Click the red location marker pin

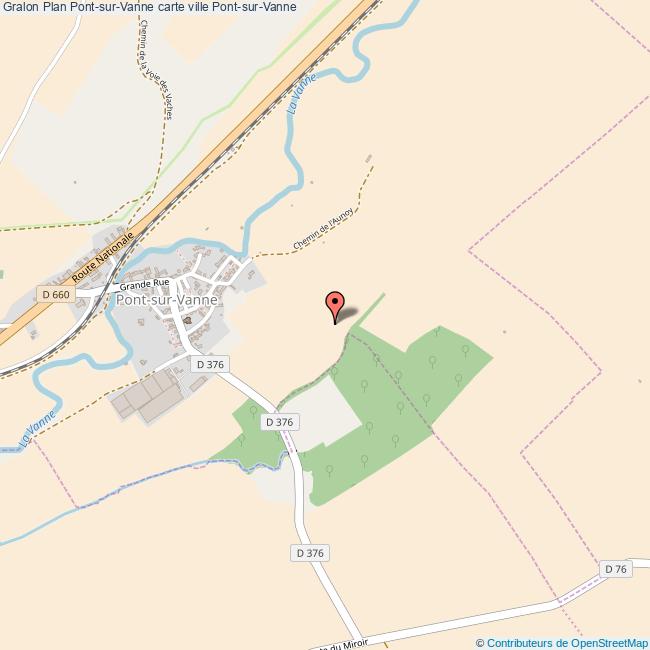coord(335,307)
